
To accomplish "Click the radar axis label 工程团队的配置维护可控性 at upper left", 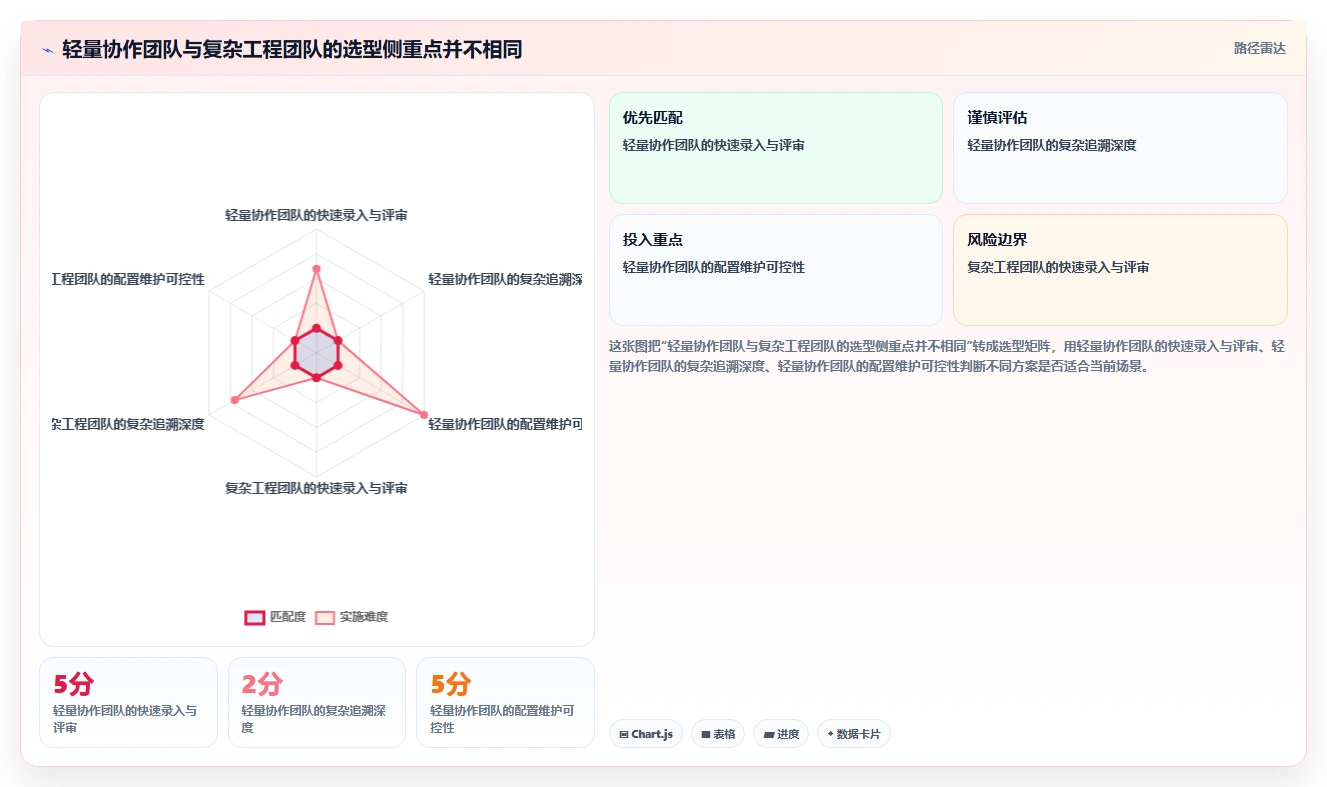I will 128,279.
